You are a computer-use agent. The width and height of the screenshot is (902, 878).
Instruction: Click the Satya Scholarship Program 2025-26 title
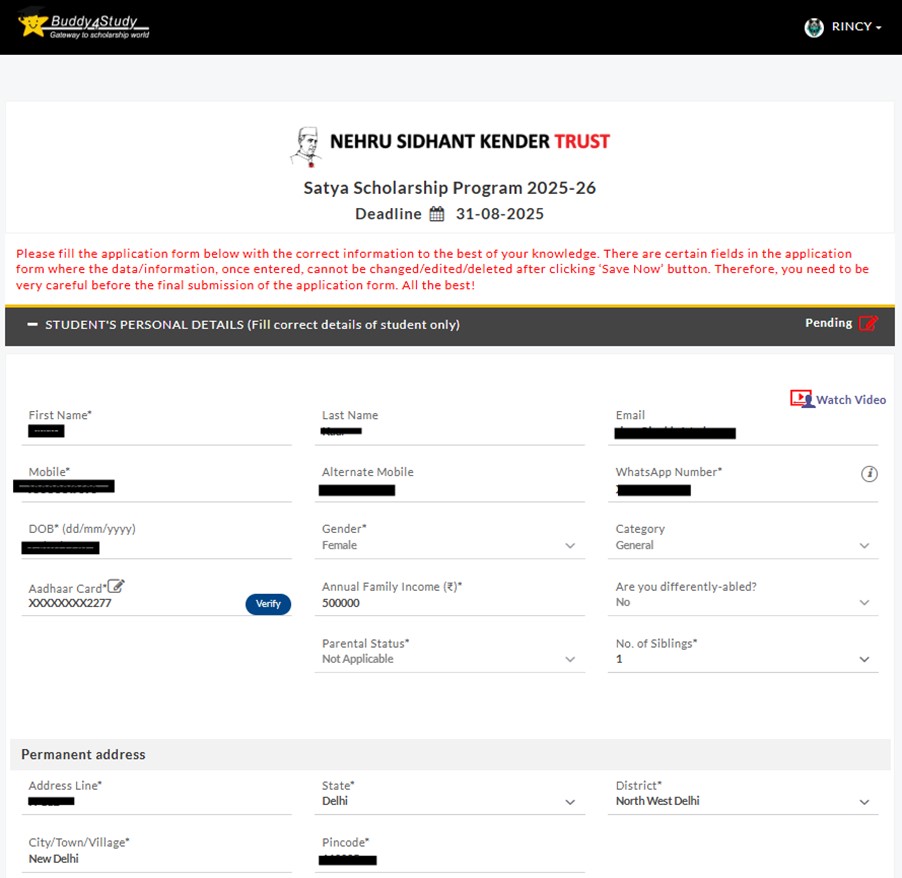[449, 188]
